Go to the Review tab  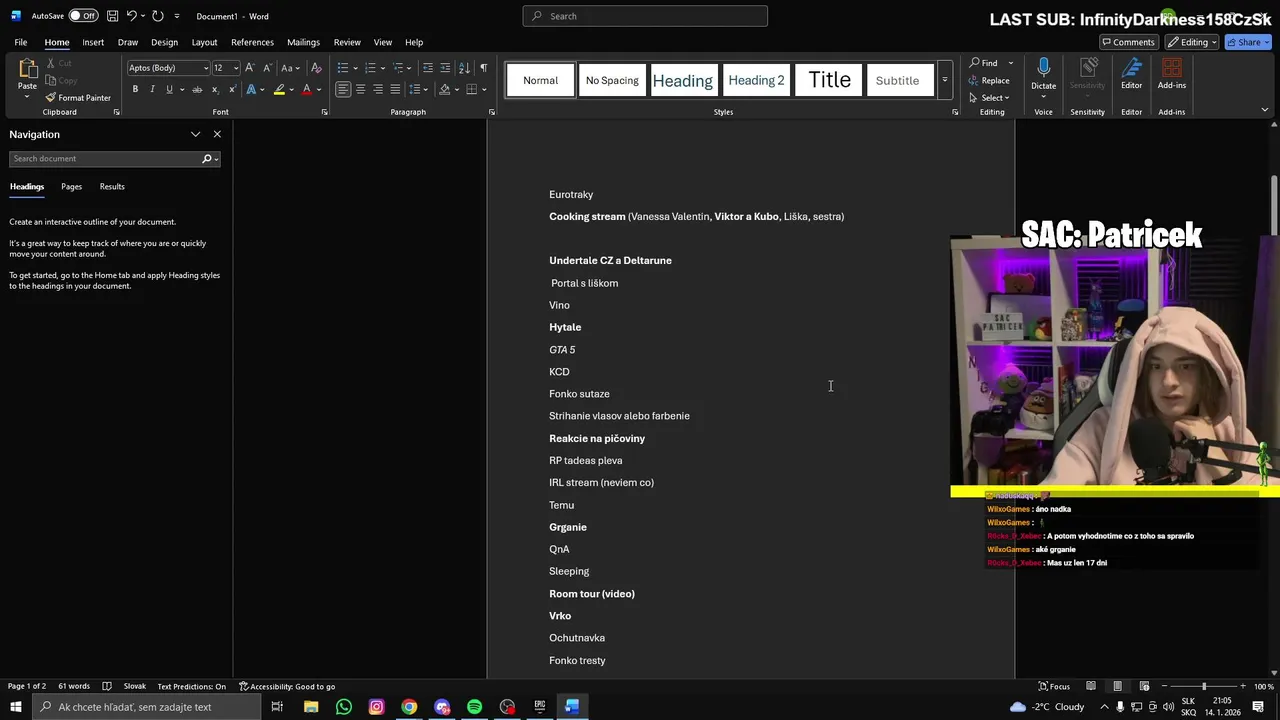347,42
